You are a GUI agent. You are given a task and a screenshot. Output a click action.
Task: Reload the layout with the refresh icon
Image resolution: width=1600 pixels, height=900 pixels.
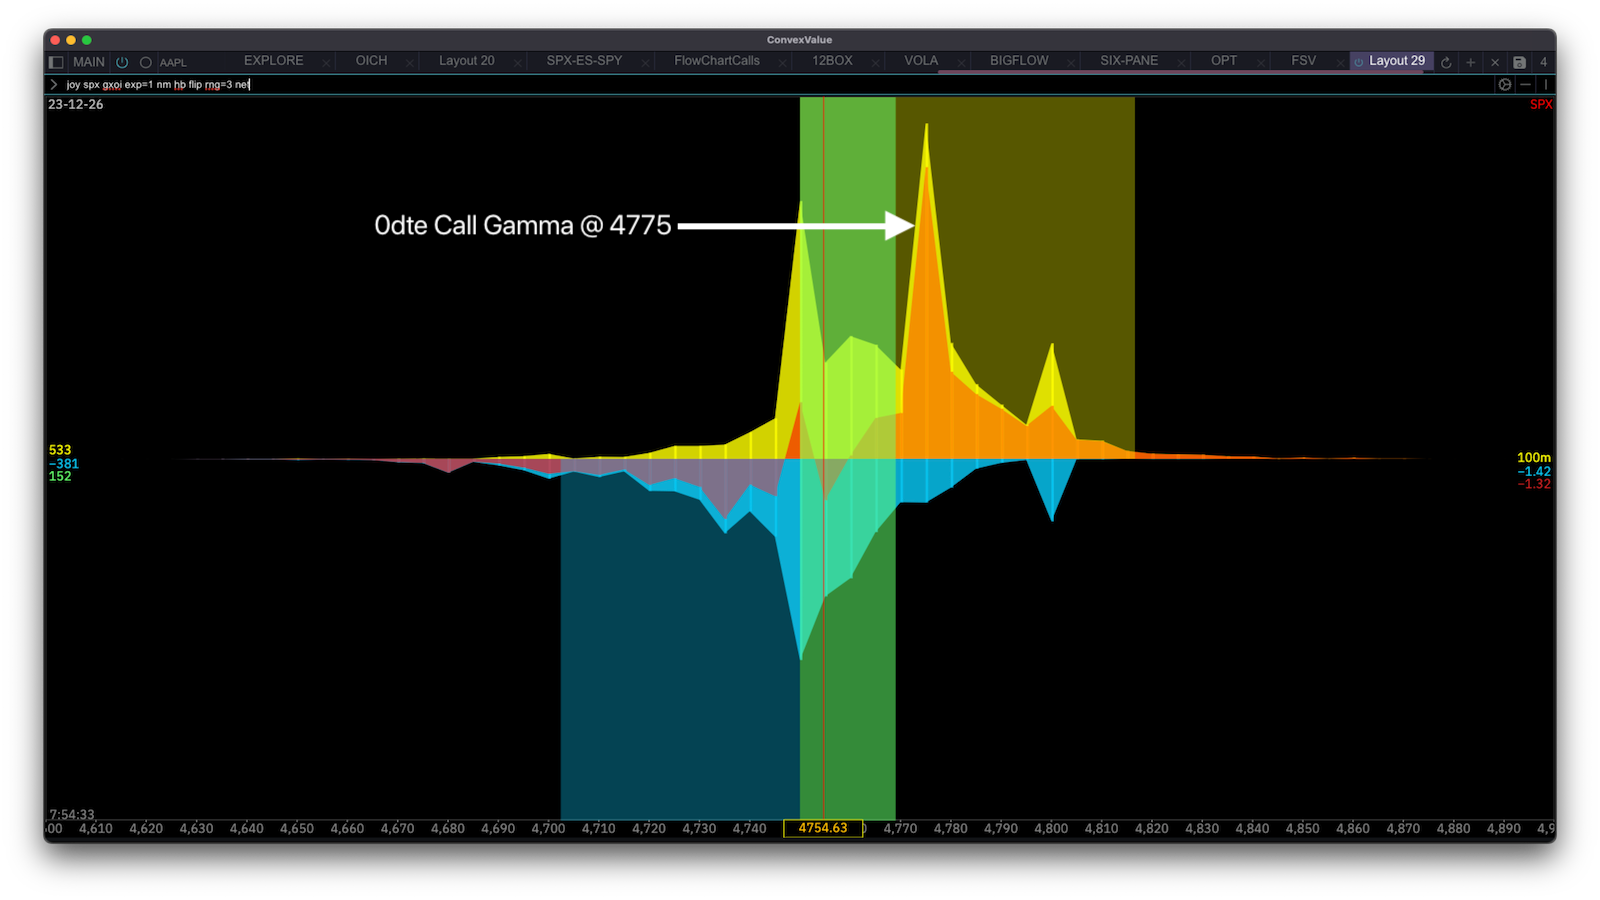[1446, 62]
